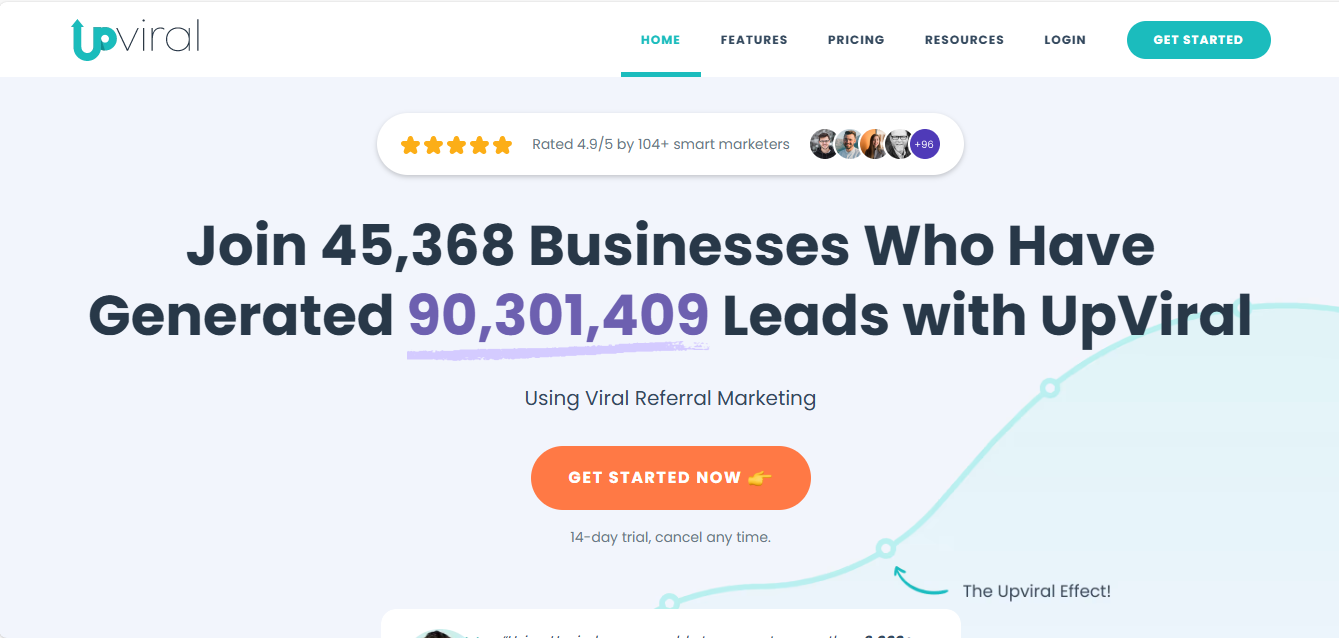
Task: Click the first gold rating star
Action: (x=410, y=144)
